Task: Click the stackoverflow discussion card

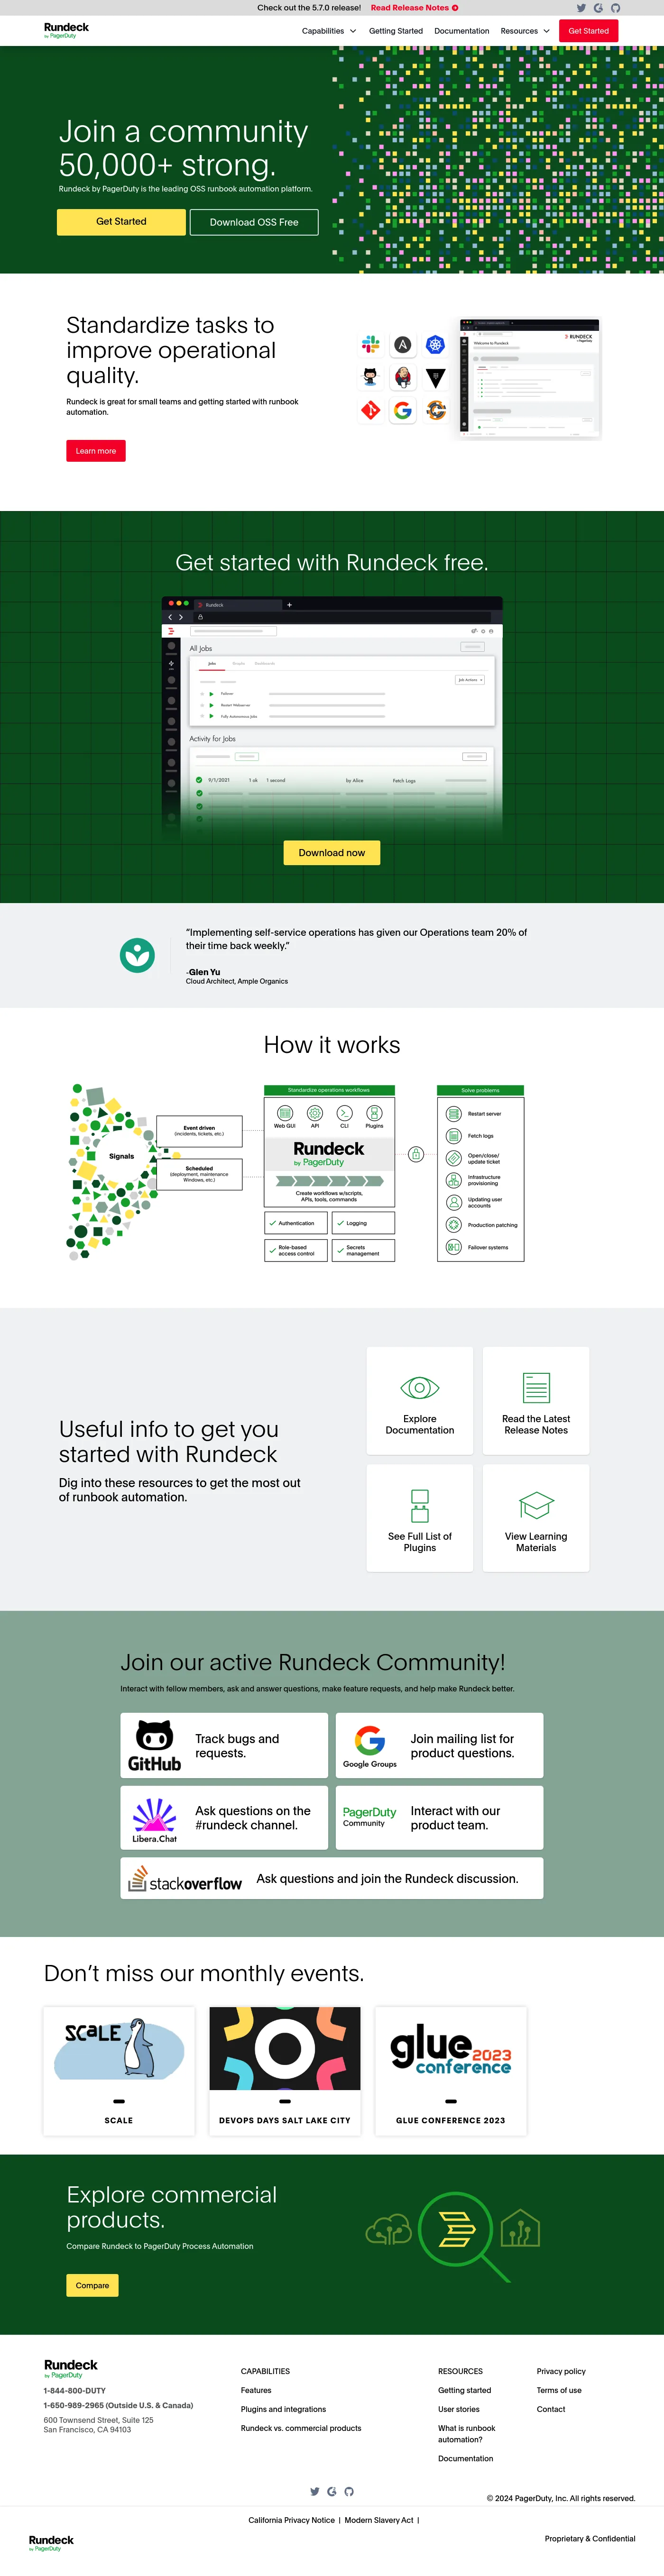Action: point(332,1879)
